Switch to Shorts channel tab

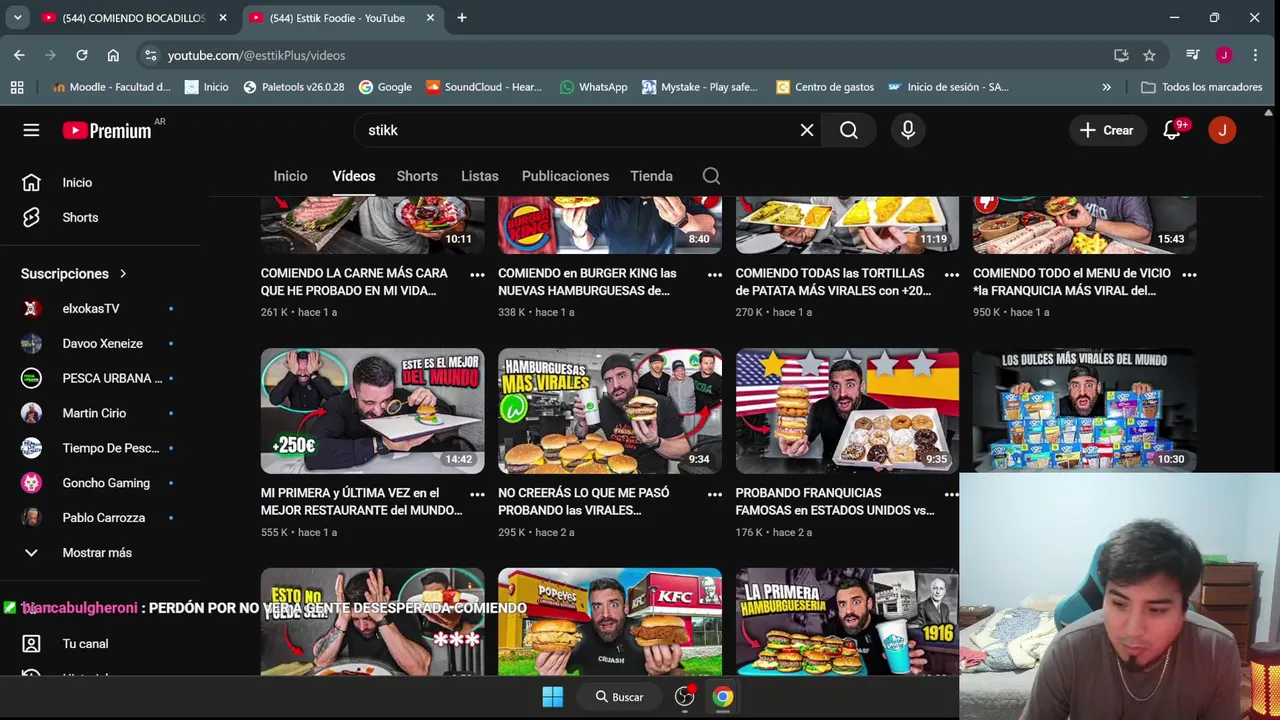click(417, 176)
